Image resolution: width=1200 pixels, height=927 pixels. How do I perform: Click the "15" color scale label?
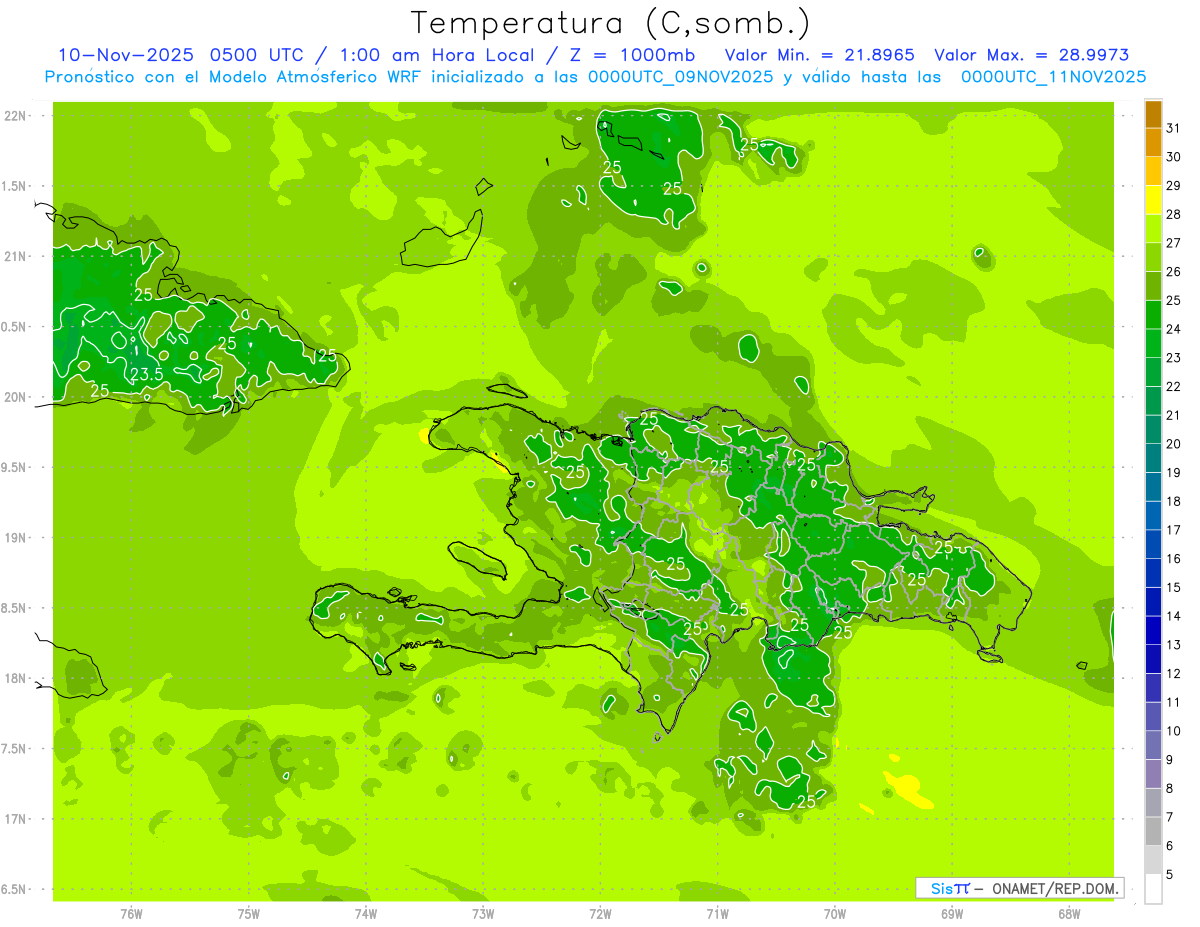click(1174, 587)
